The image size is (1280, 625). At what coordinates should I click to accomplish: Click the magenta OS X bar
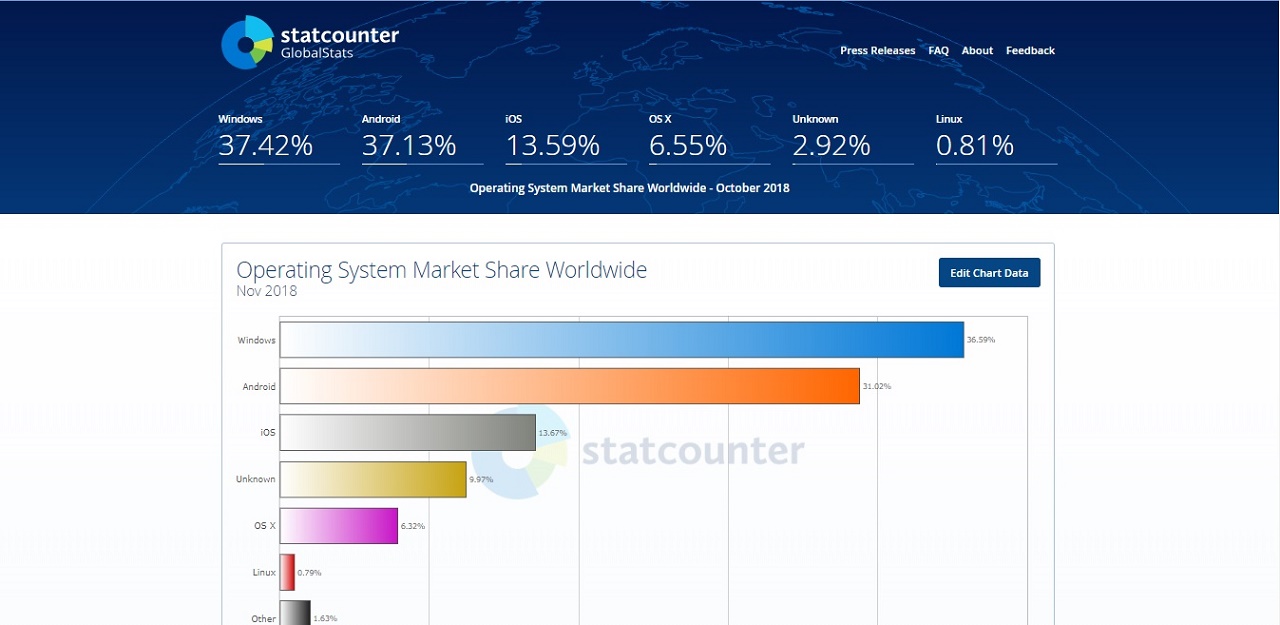coord(339,526)
